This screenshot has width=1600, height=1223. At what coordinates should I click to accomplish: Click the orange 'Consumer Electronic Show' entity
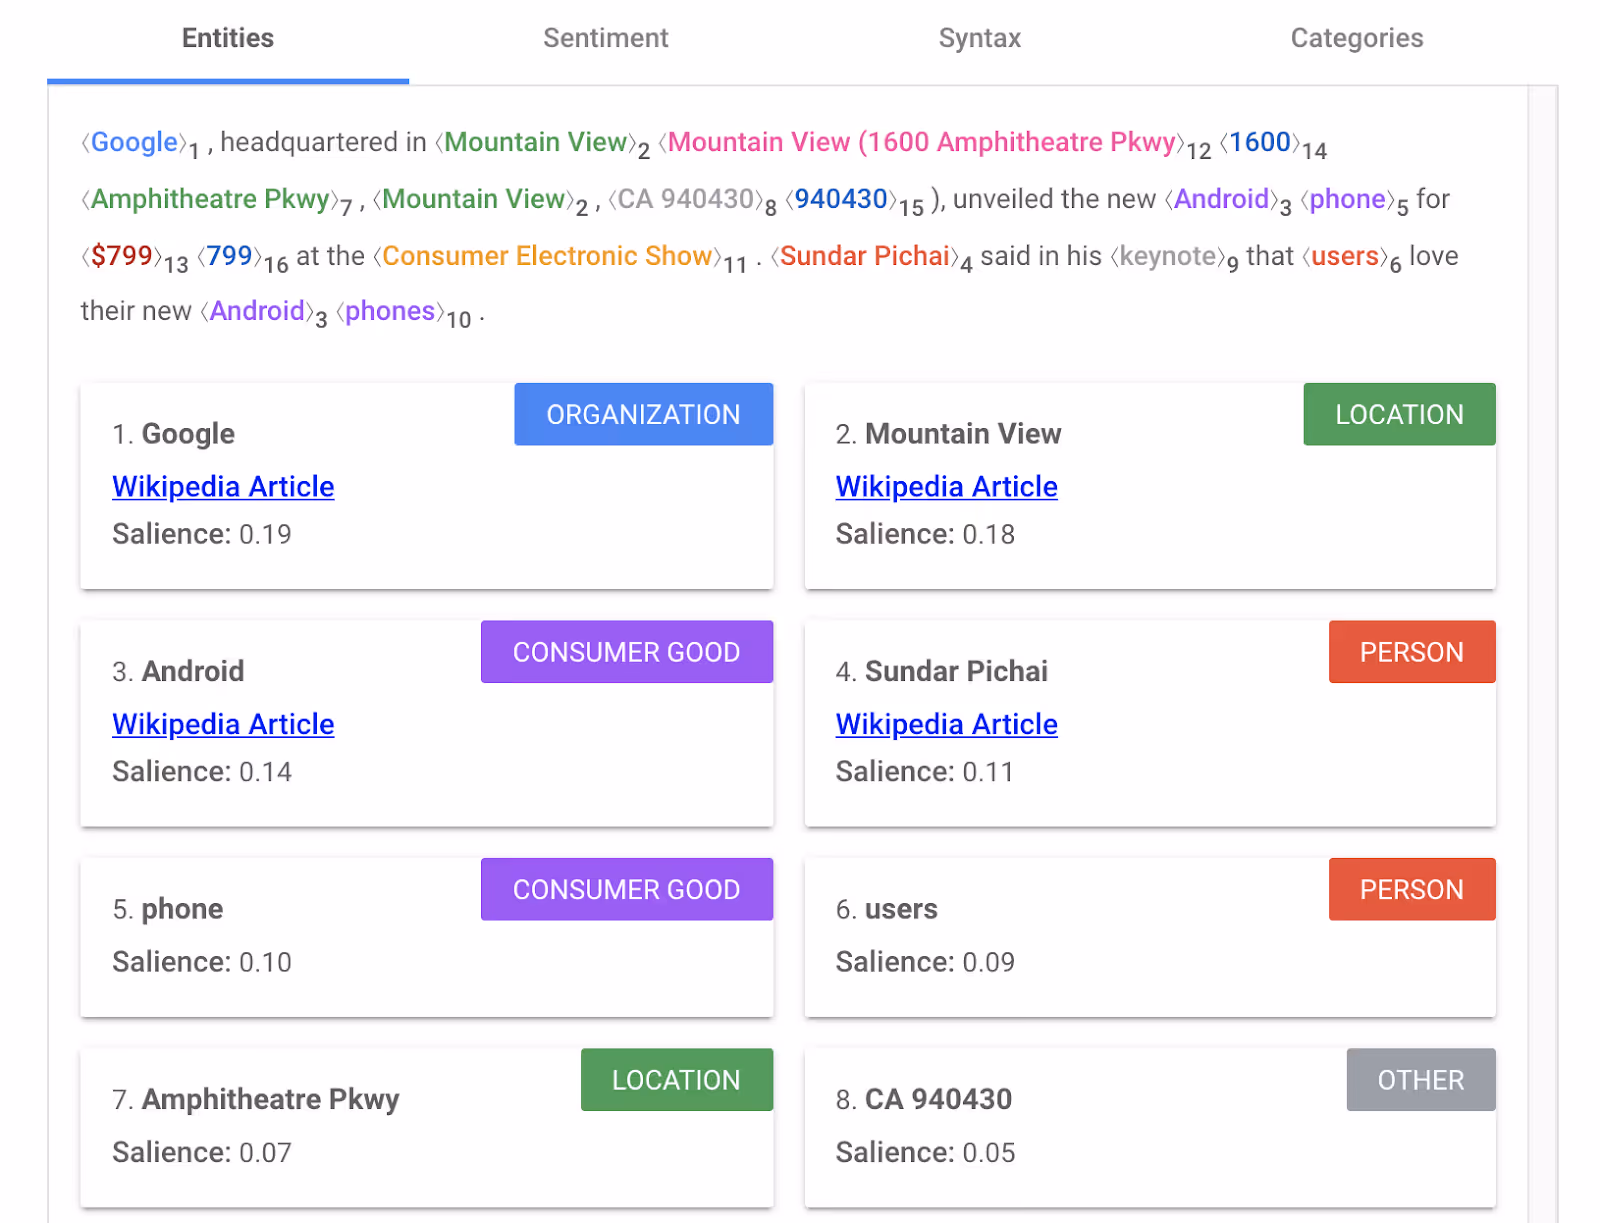(x=547, y=256)
